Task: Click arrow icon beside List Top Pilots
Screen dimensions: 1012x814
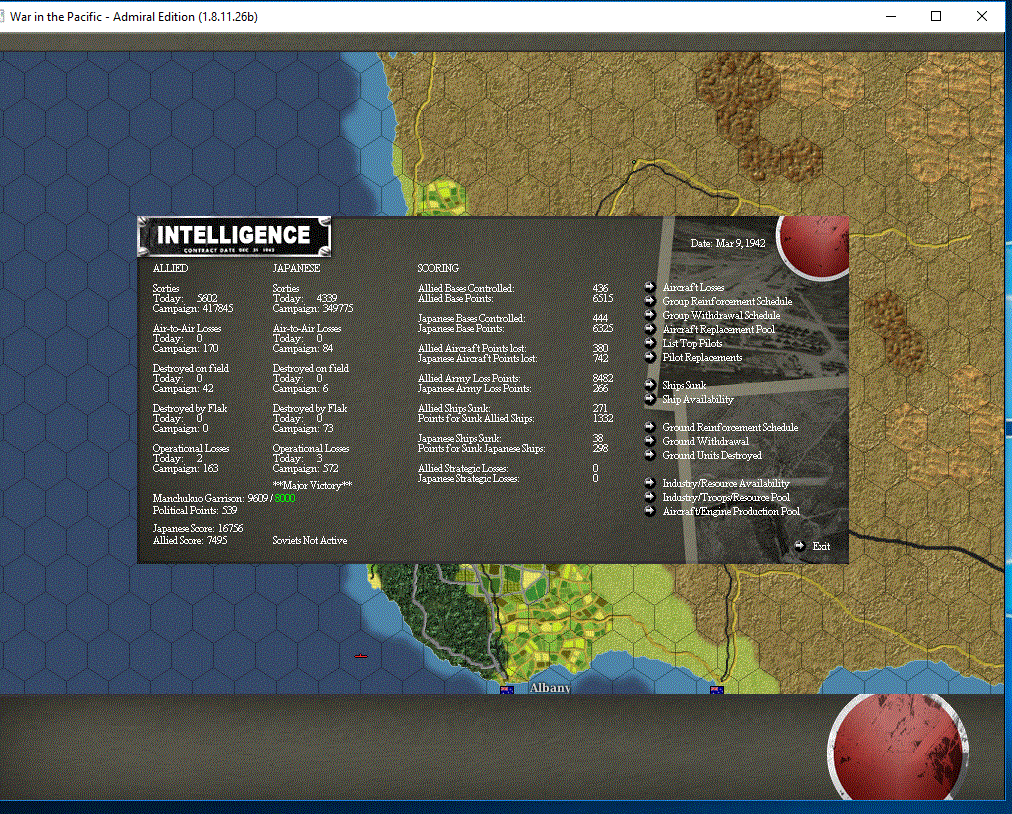Action: pos(650,343)
